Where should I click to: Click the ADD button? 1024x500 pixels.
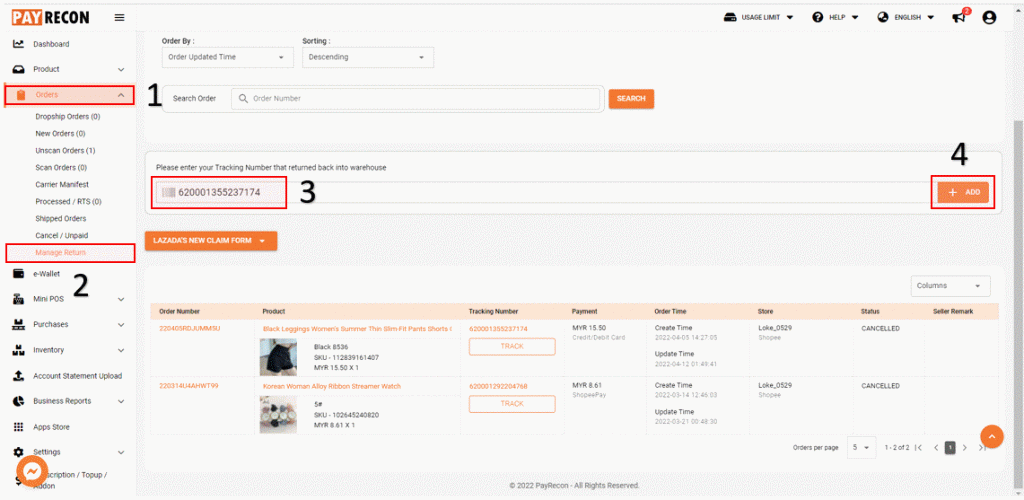tap(963, 193)
